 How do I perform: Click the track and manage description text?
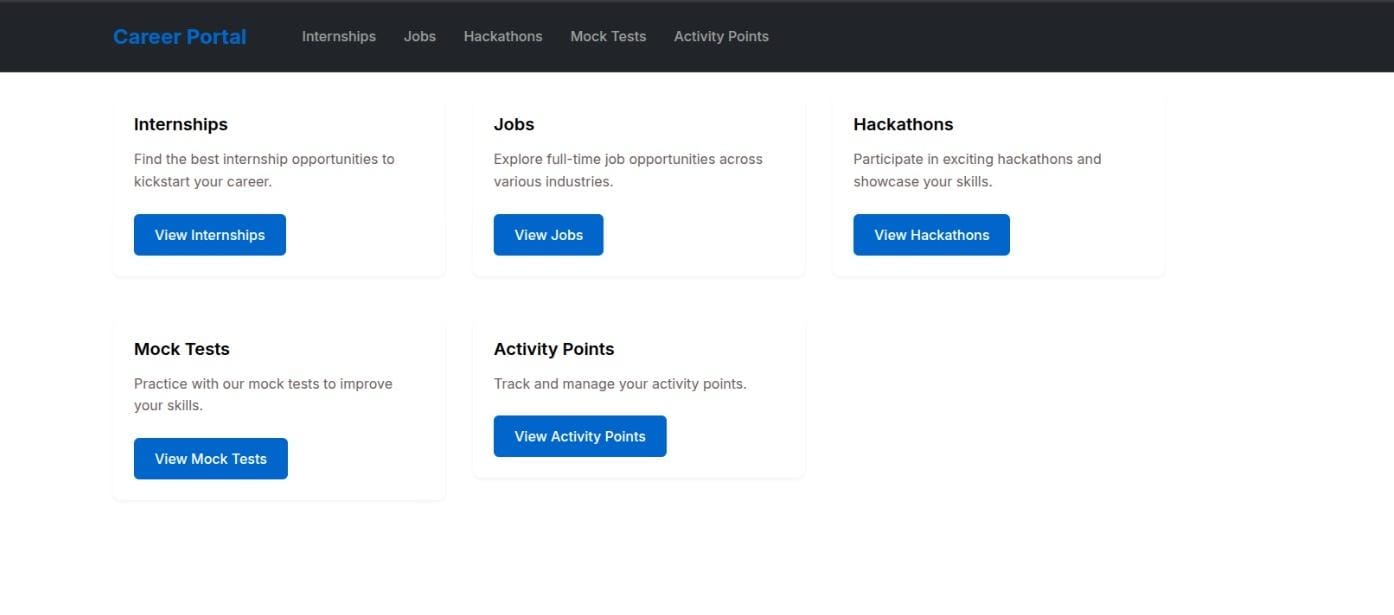pos(620,384)
